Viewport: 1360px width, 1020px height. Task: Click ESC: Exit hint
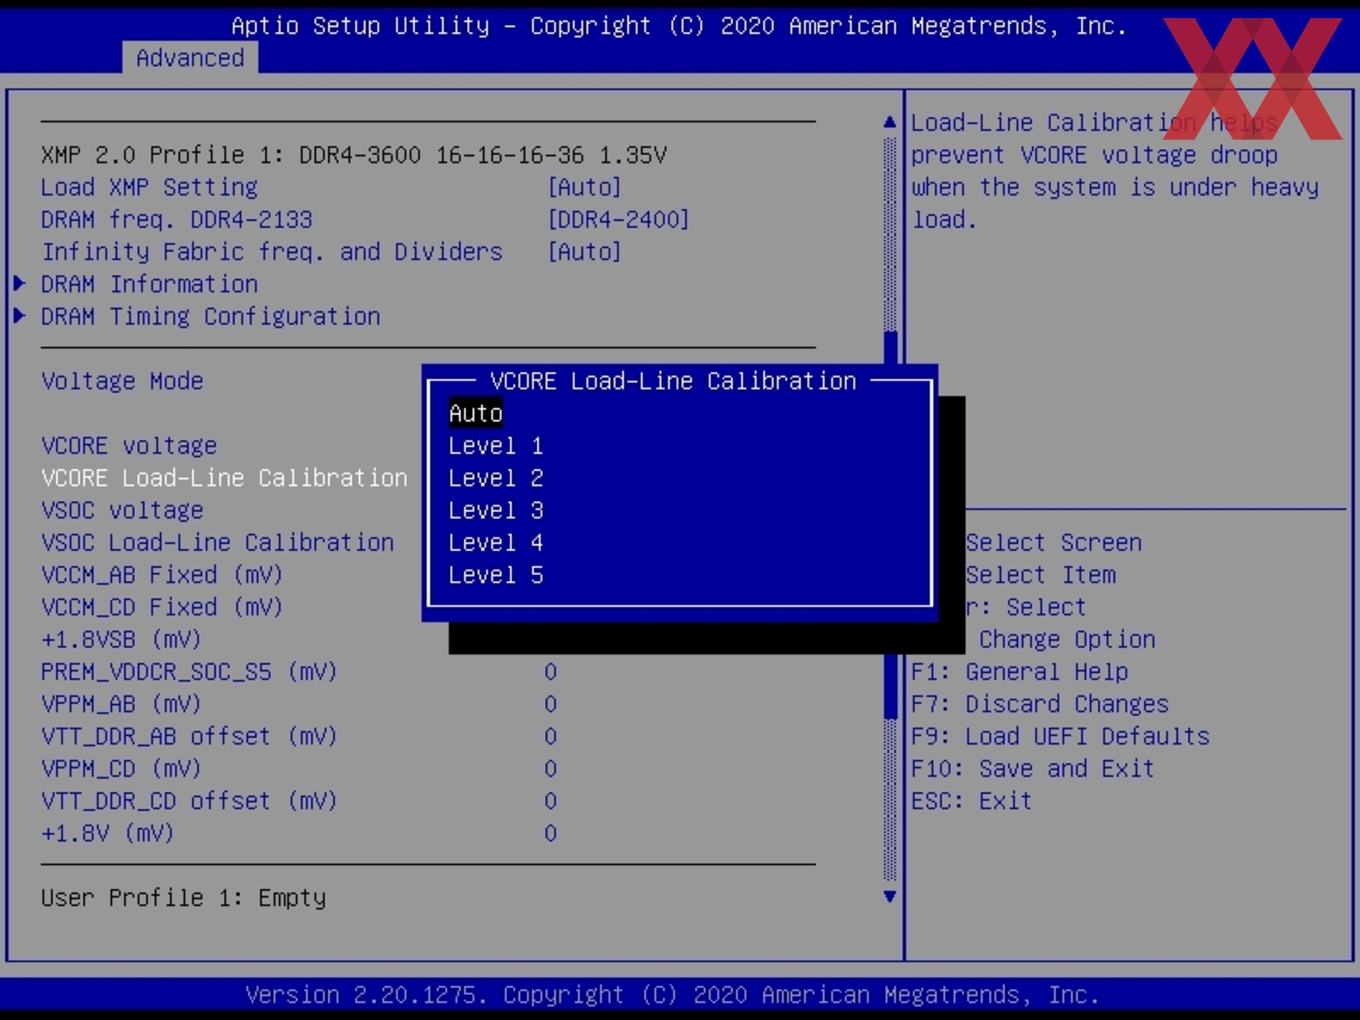point(971,801)
